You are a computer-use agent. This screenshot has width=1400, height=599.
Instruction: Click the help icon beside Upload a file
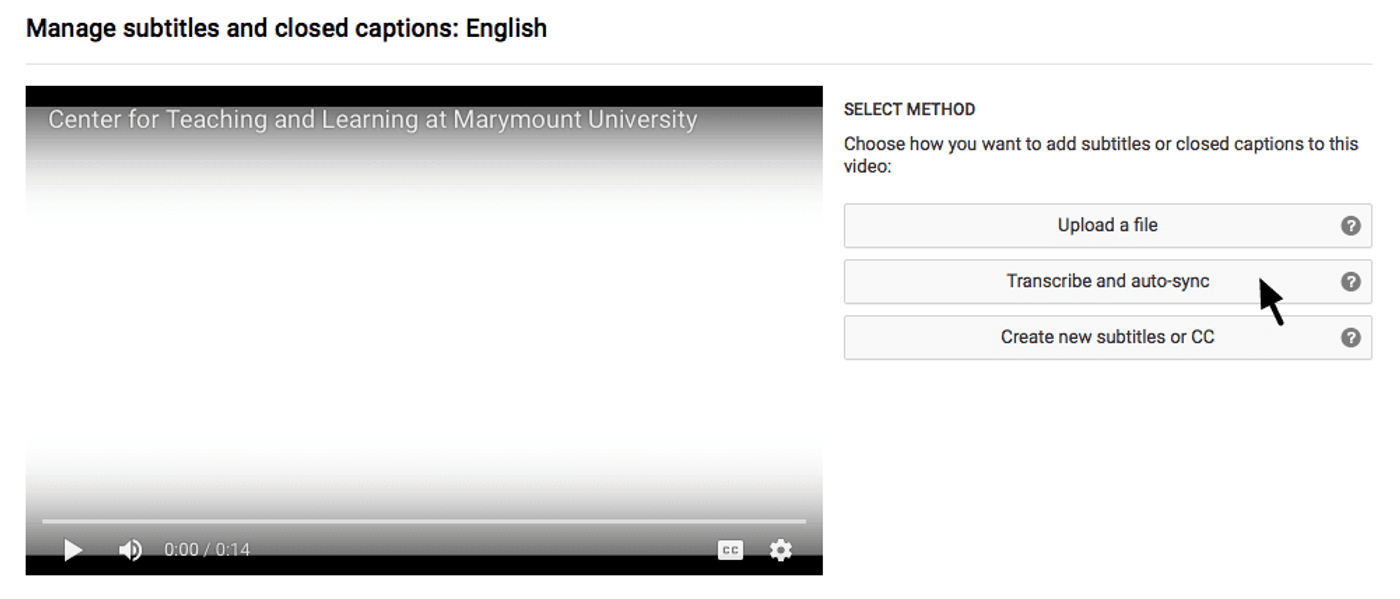coord(1350,226)
